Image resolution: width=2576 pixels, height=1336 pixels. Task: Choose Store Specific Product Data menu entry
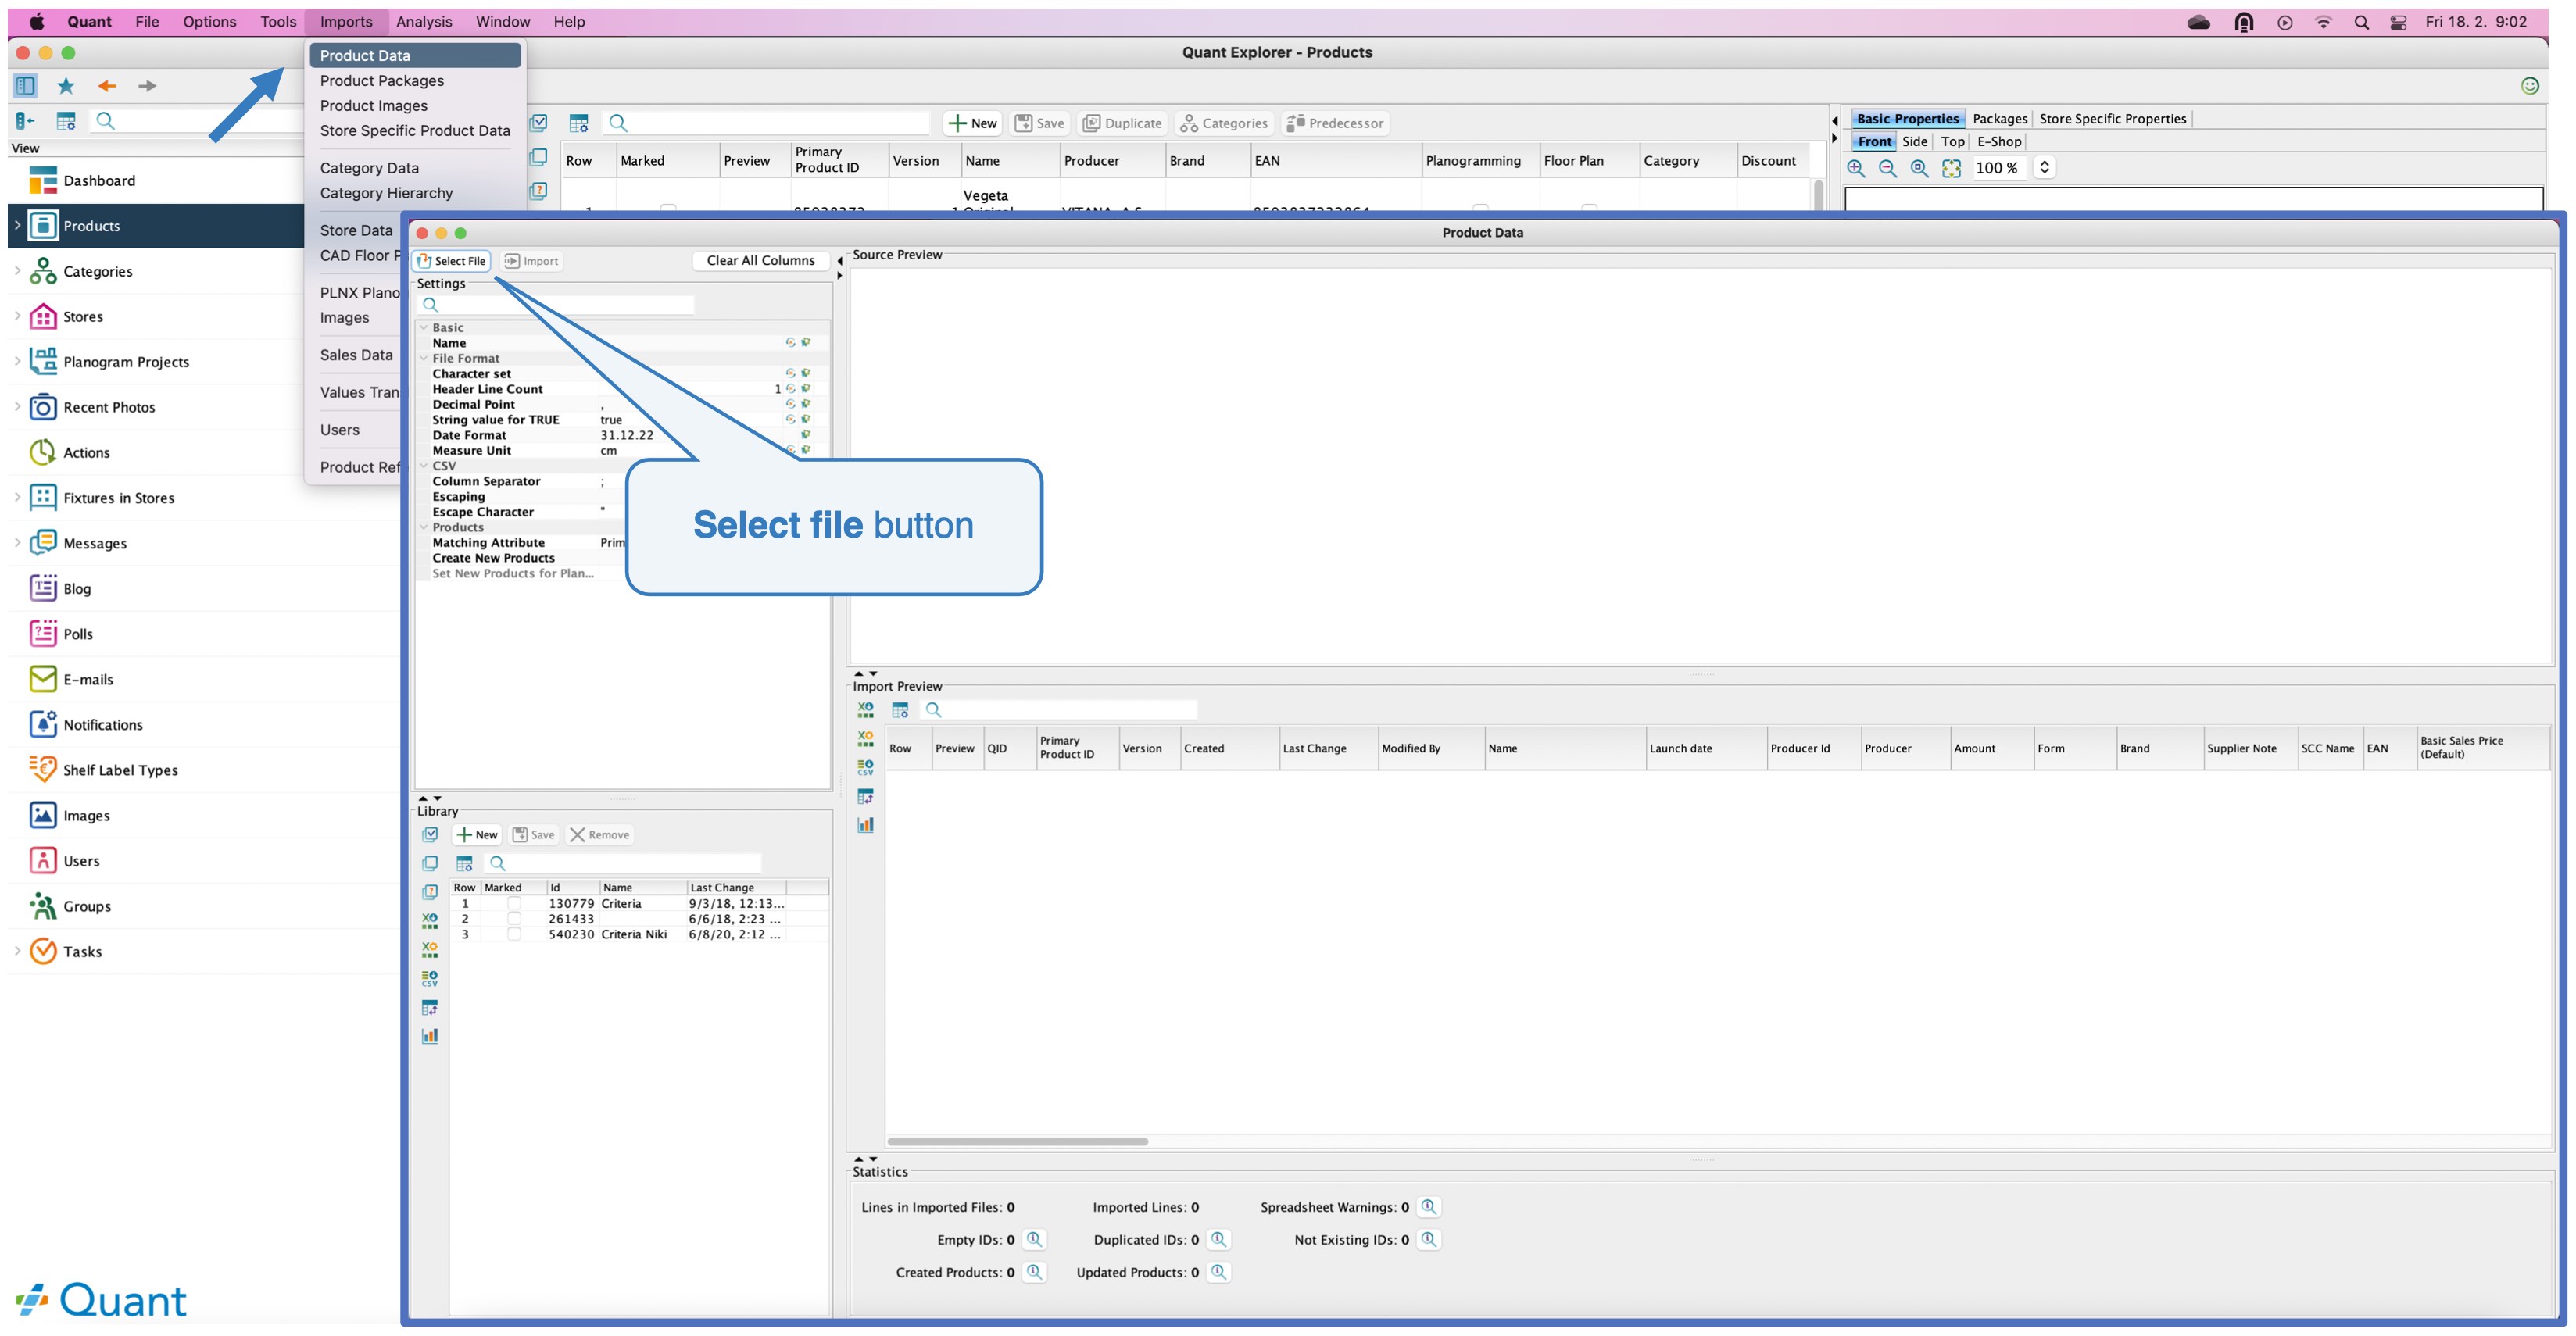[x=415, y=131]
